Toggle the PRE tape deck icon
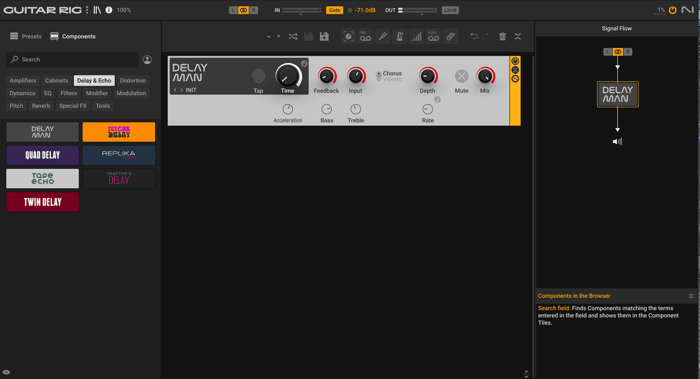Screen dimensions: 700x379 pos(365,37)
